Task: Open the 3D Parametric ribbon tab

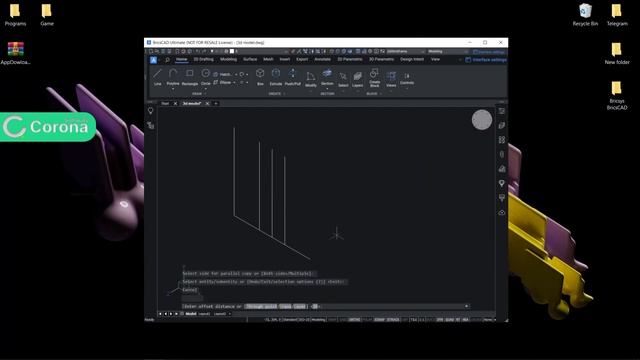Action: (x=381, y=60)
